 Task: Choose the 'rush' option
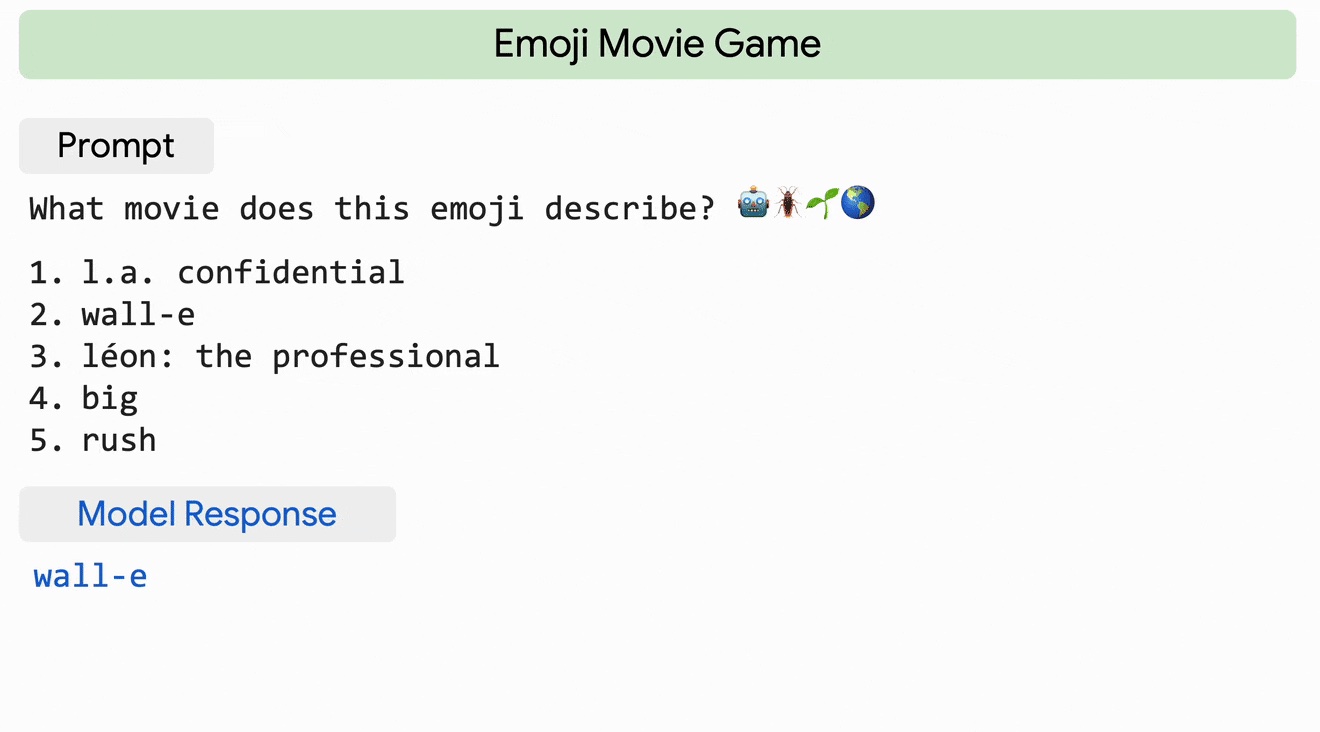[119, 440]
